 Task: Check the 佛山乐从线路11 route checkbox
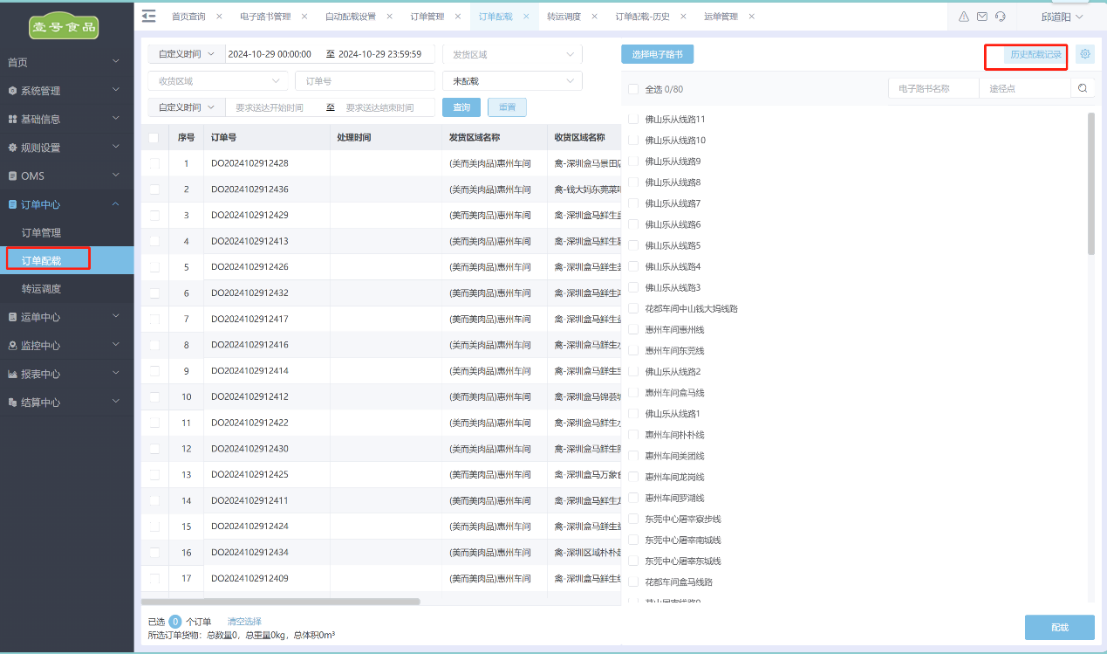click(x=633, y=119)
